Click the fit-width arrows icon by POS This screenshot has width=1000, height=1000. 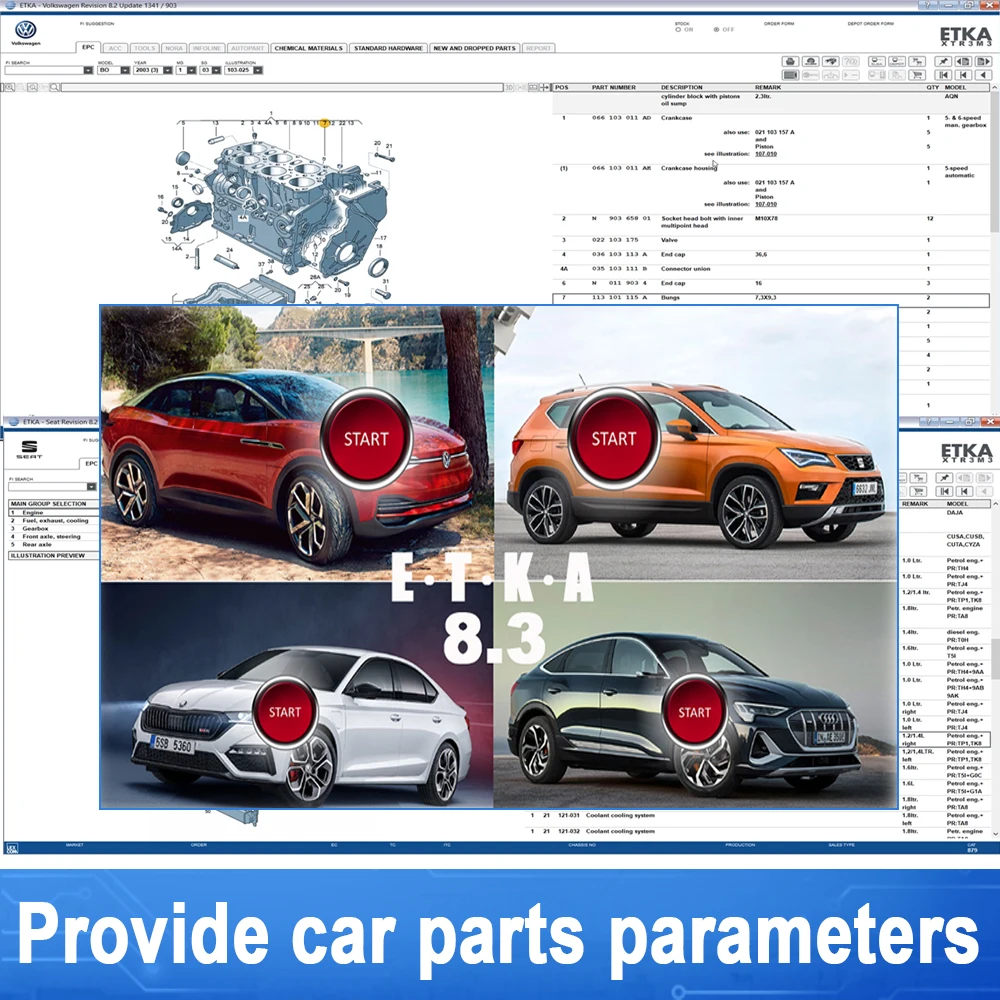coord(544,87)
